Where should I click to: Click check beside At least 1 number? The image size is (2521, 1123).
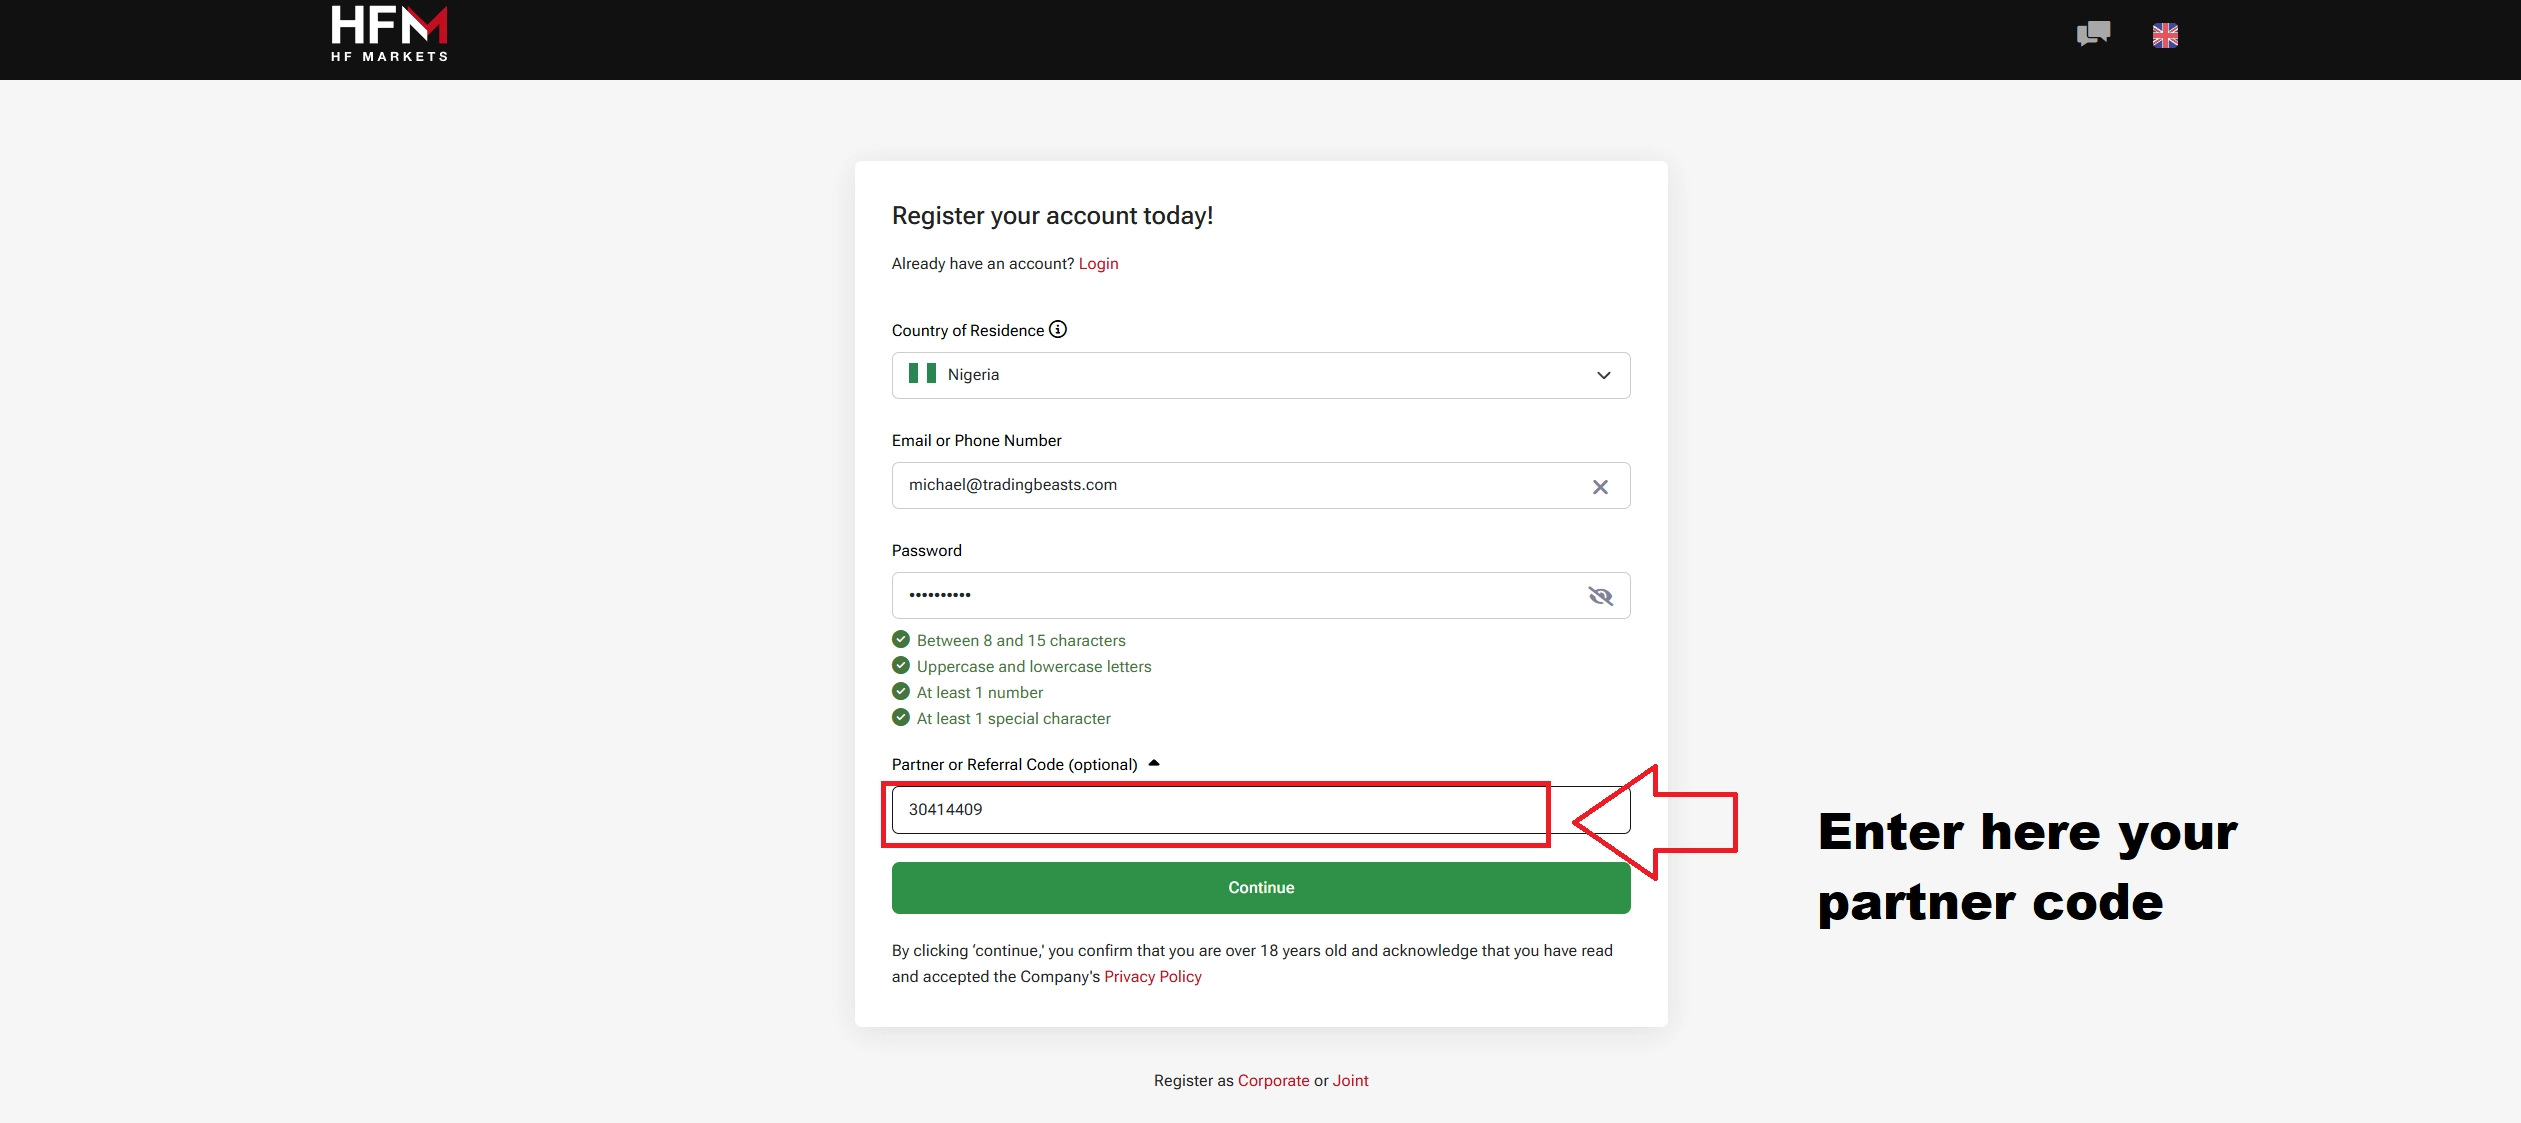point(901,691)
